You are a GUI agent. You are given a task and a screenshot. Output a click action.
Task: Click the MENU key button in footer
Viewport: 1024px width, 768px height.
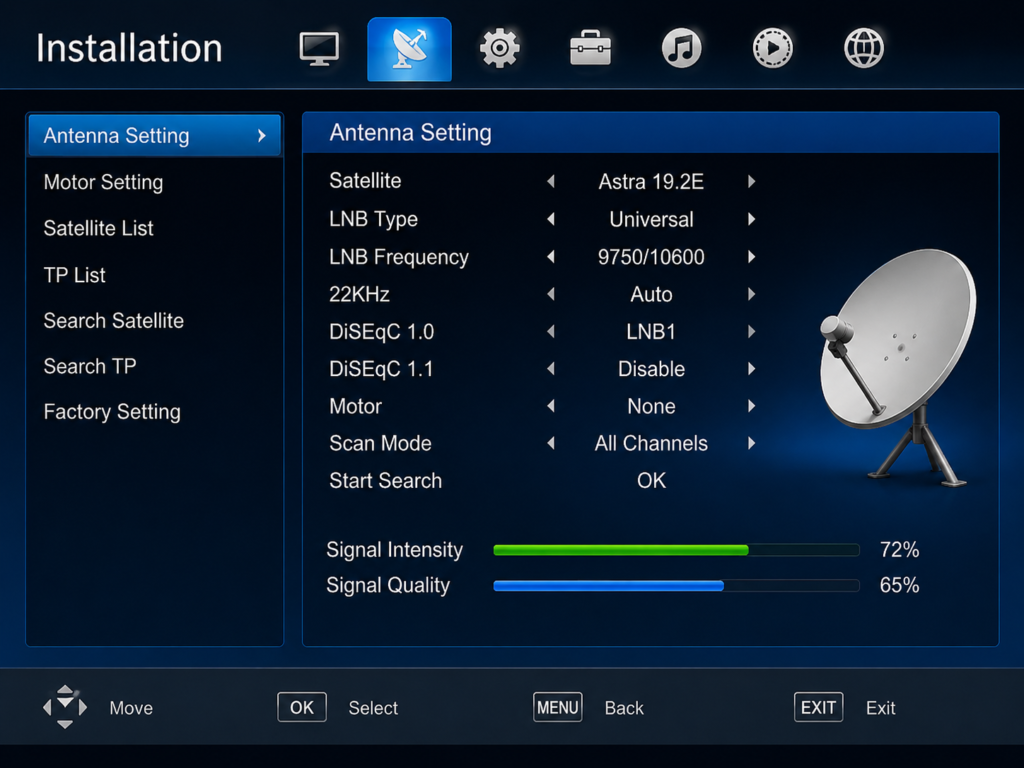tap(558, 707)
